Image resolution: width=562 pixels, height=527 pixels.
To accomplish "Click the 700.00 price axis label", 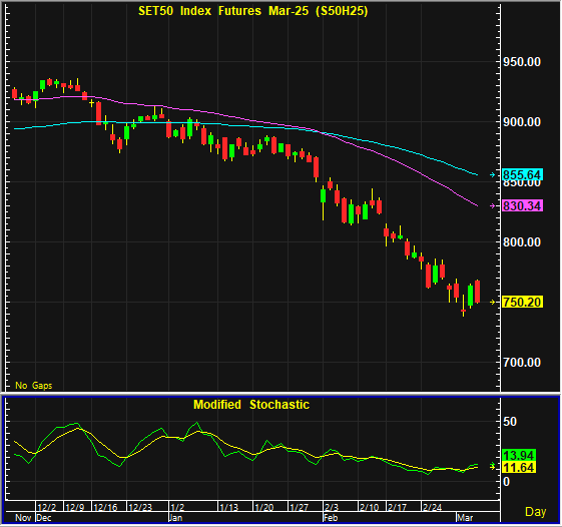I will pos(522,363).
